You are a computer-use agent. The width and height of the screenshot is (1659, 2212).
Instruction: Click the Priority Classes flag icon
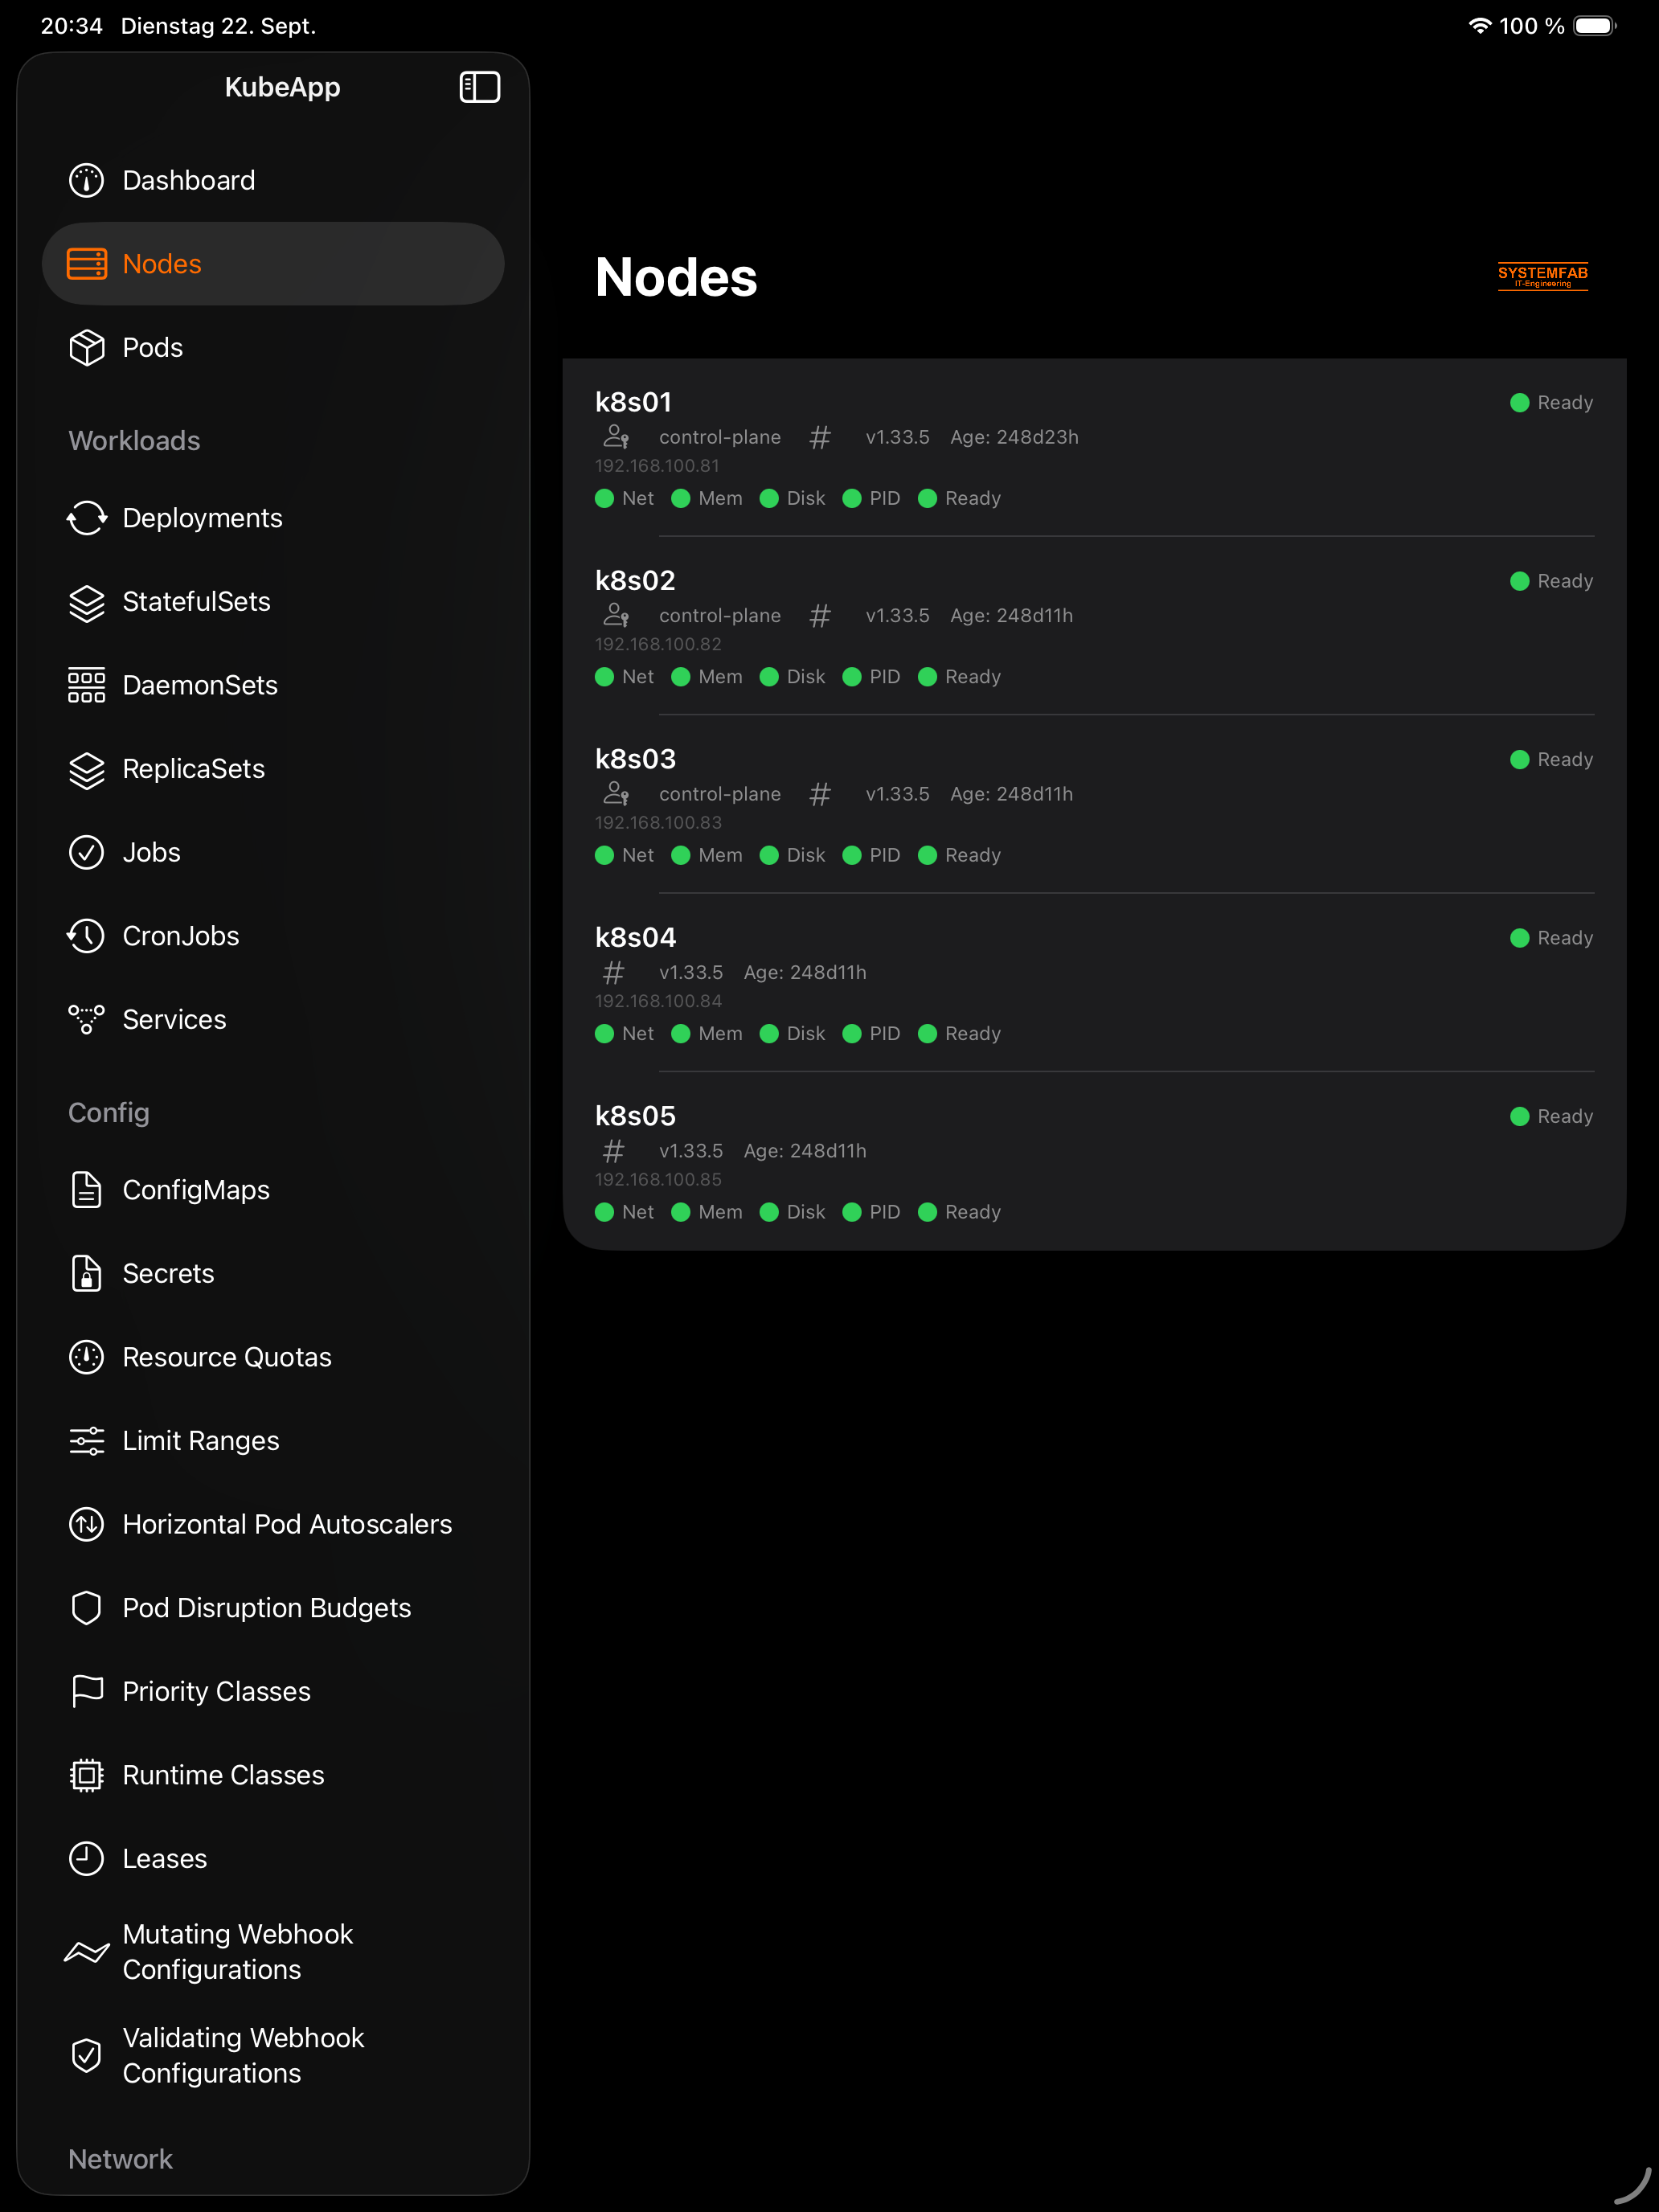click(x=87, y=1692)
